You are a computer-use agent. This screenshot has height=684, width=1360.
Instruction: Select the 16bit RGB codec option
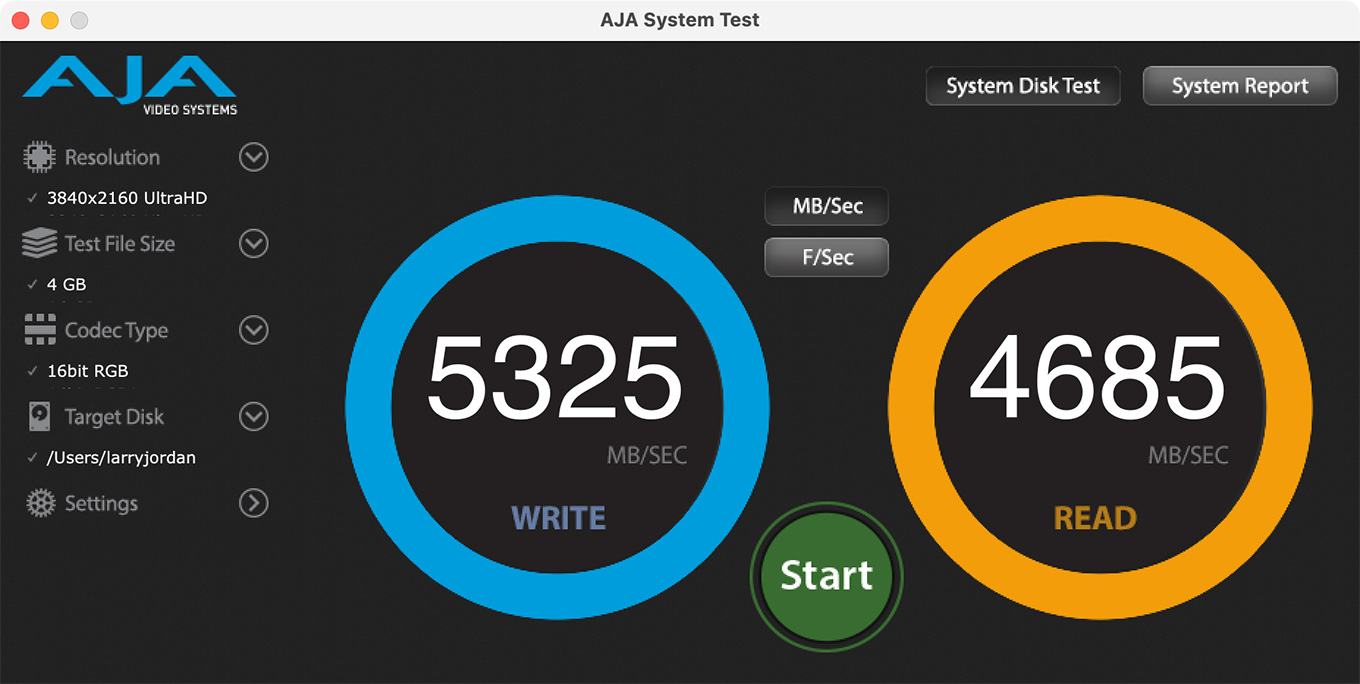[x=88, y=371]
